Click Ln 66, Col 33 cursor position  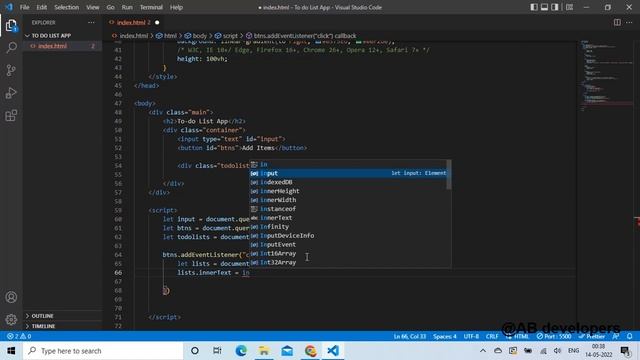[410, 336]
